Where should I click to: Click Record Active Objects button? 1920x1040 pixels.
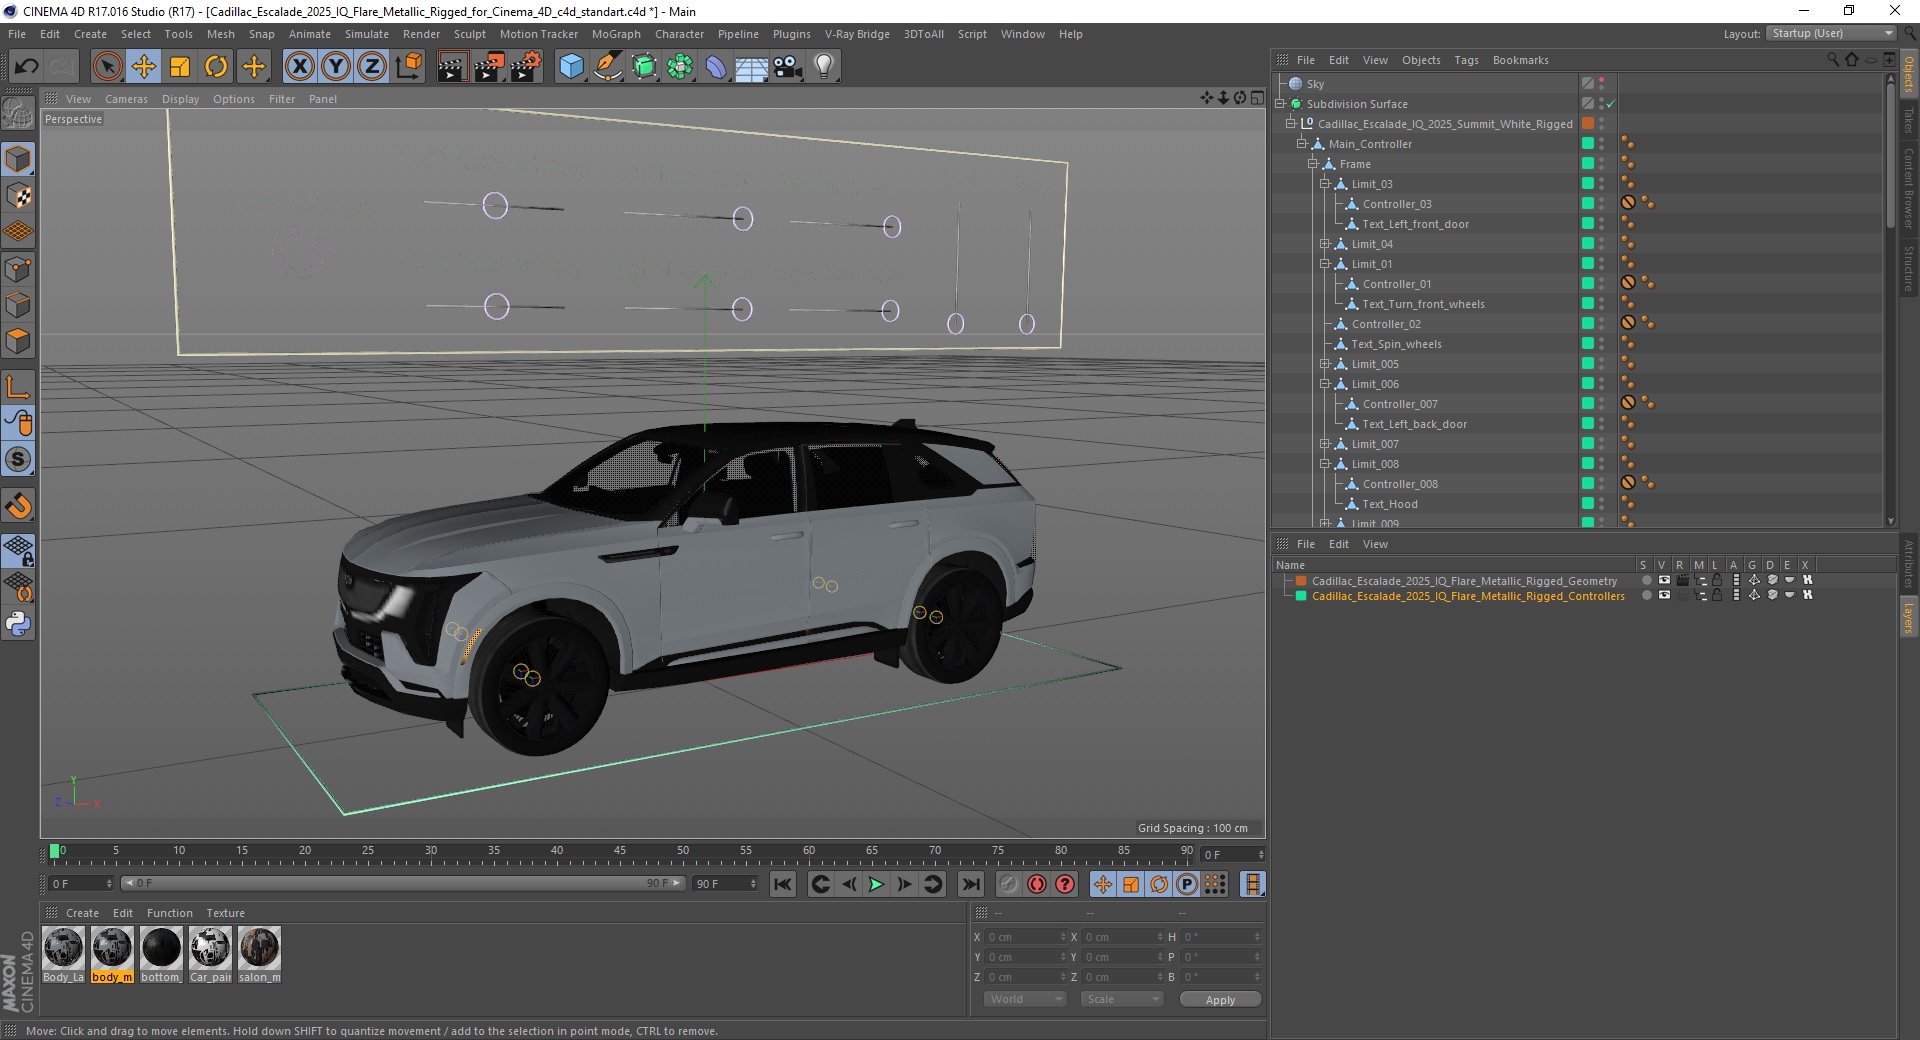coord(1008,884)
